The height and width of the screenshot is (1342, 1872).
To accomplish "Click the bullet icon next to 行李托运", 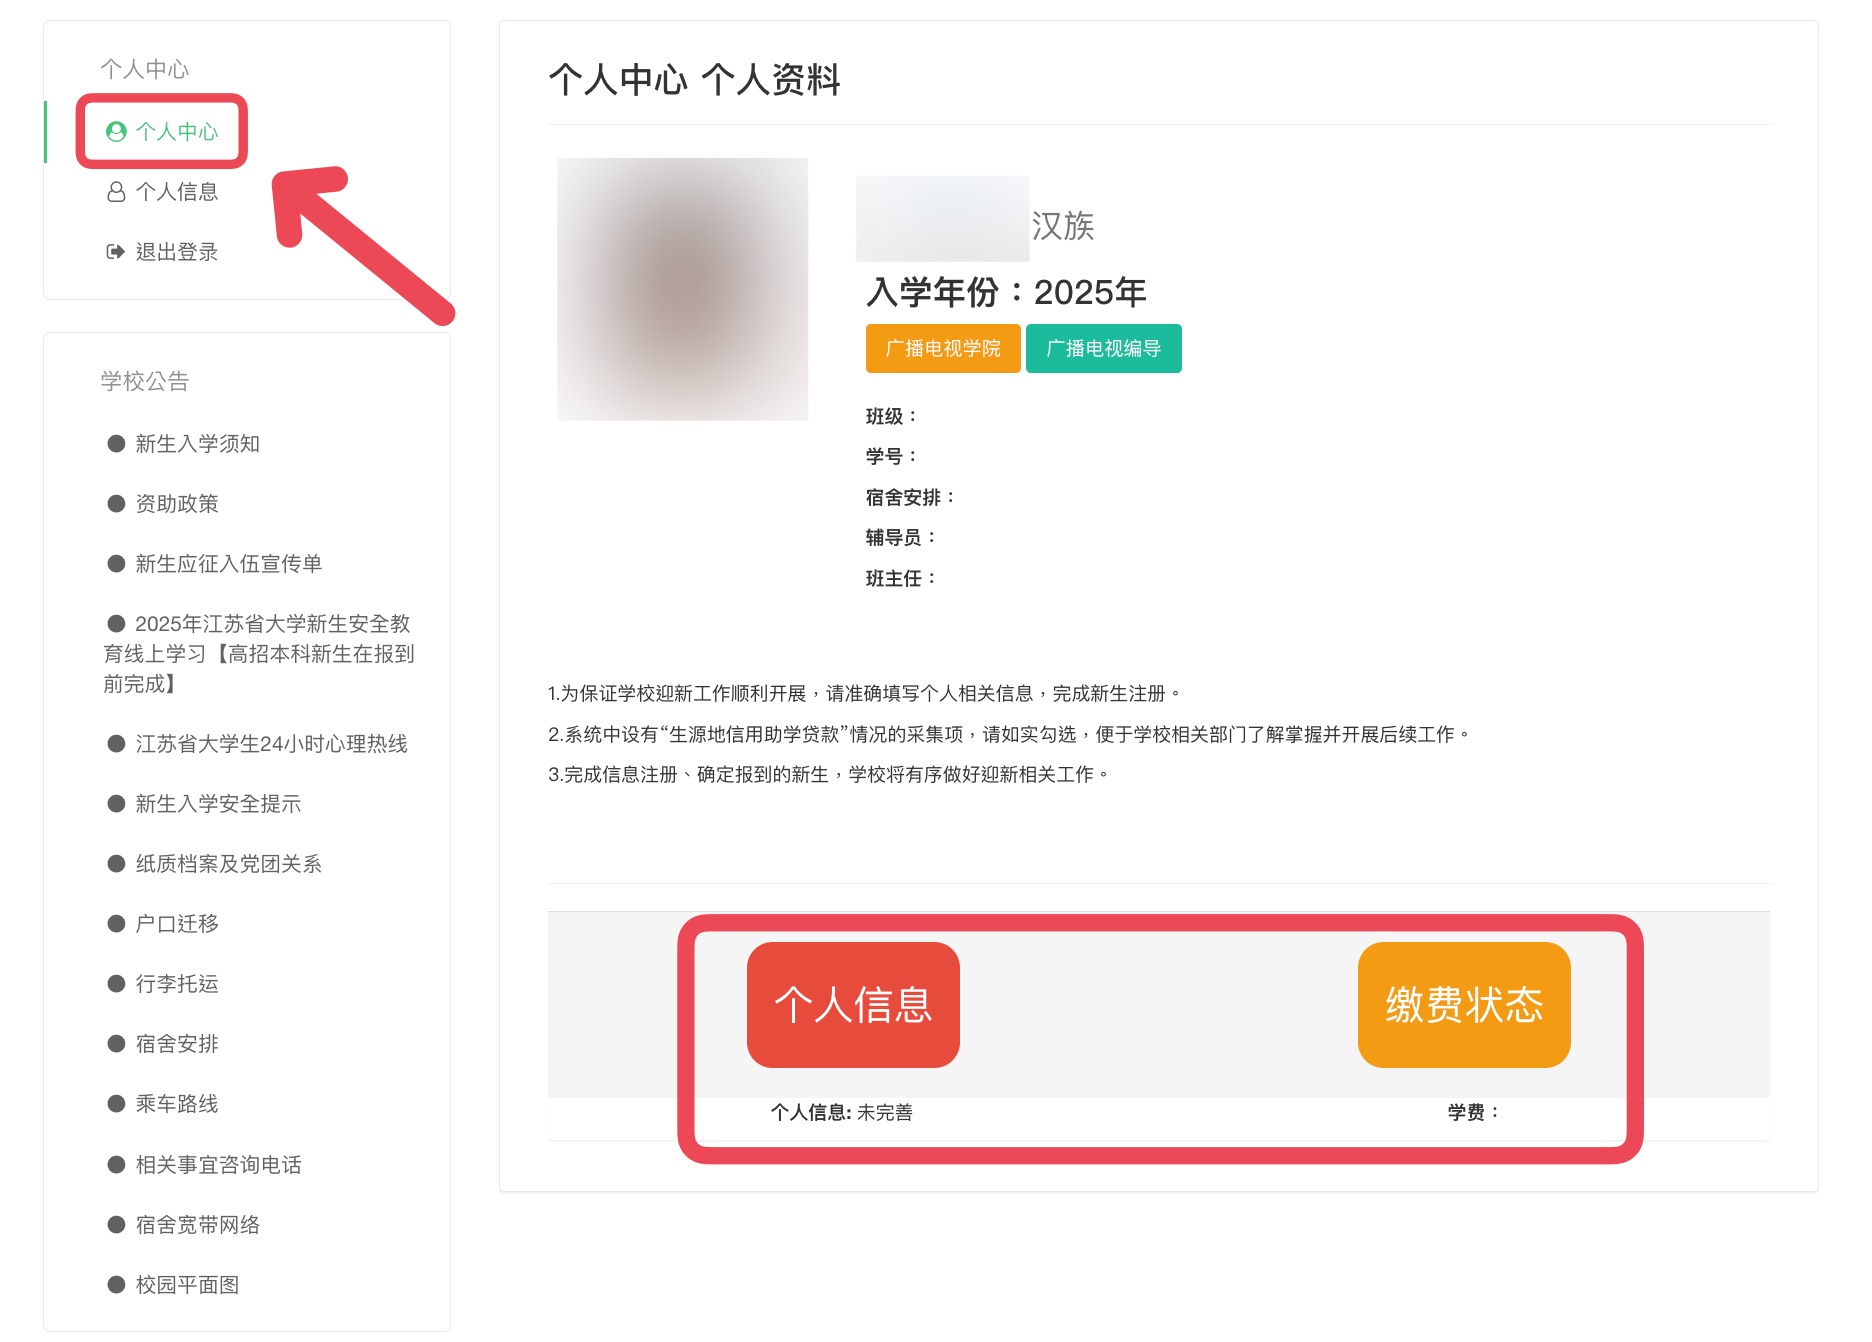I will click(x=116, y=984).
